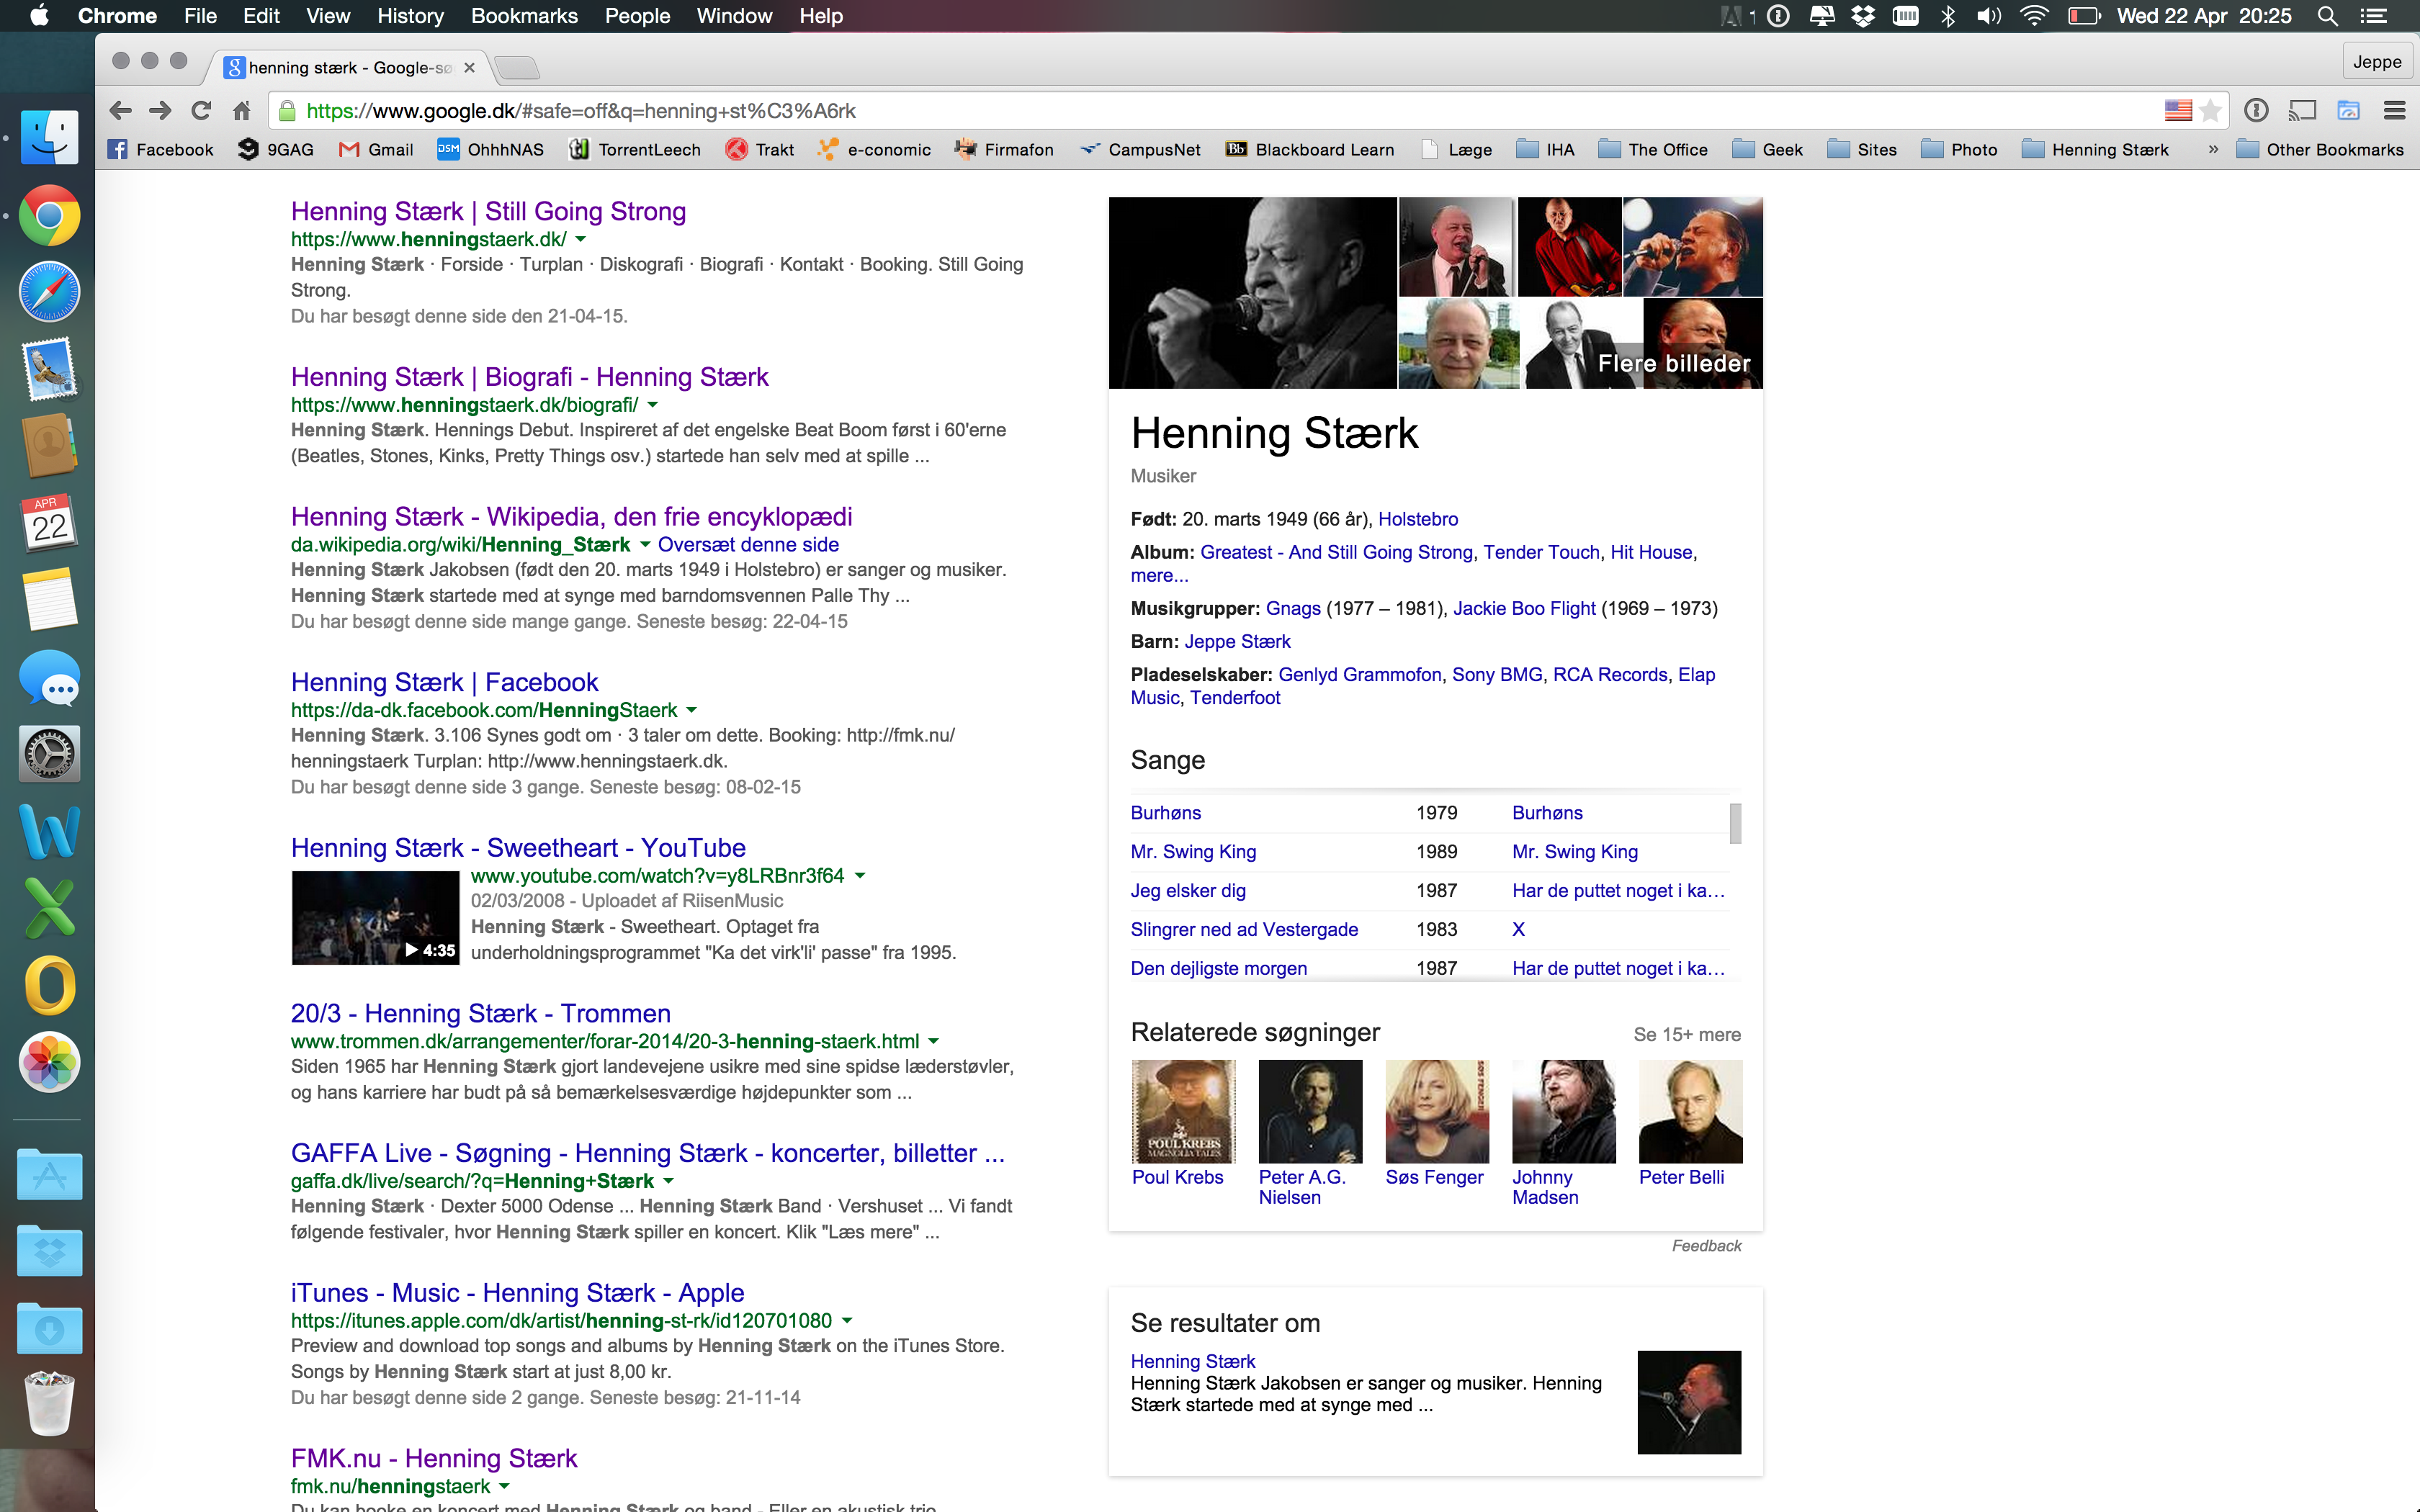Open the TorrentLeech bookmark
The width and height of the screenshot is (2420, 1512).
tap(635, 150)
